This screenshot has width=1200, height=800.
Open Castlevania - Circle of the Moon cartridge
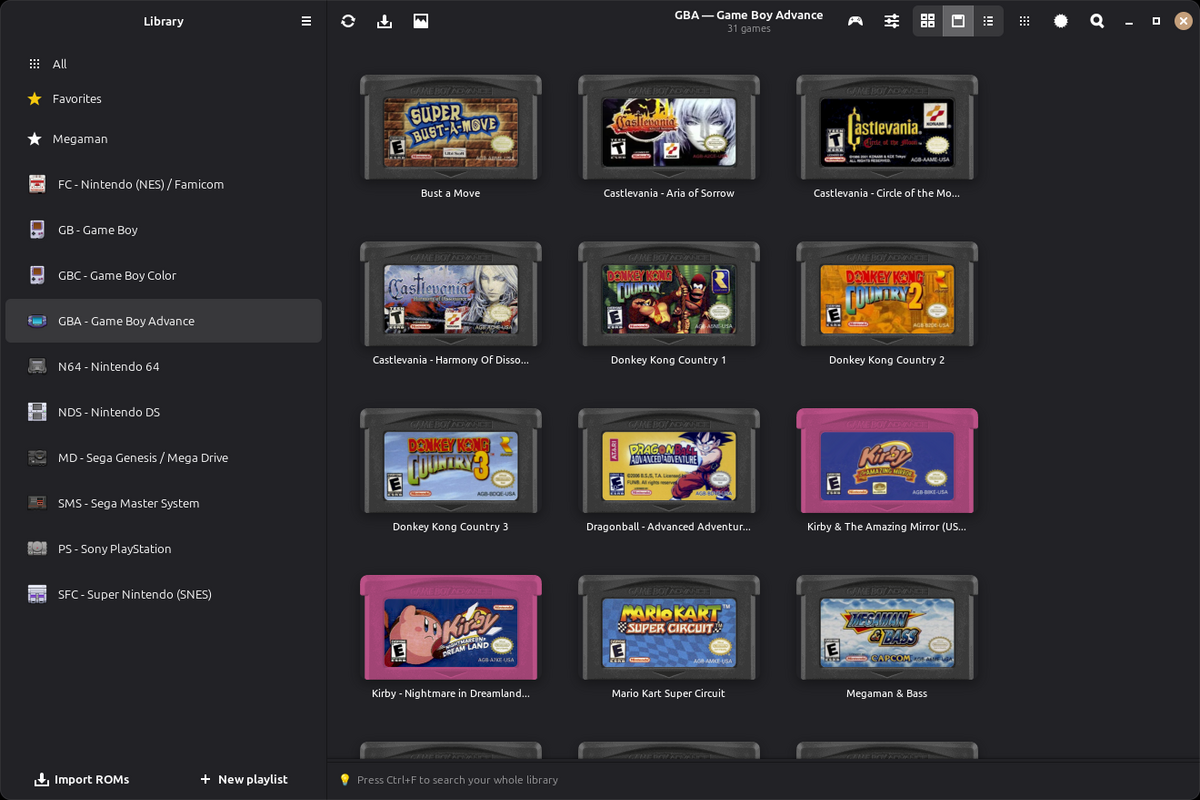[x=887, y=128]
